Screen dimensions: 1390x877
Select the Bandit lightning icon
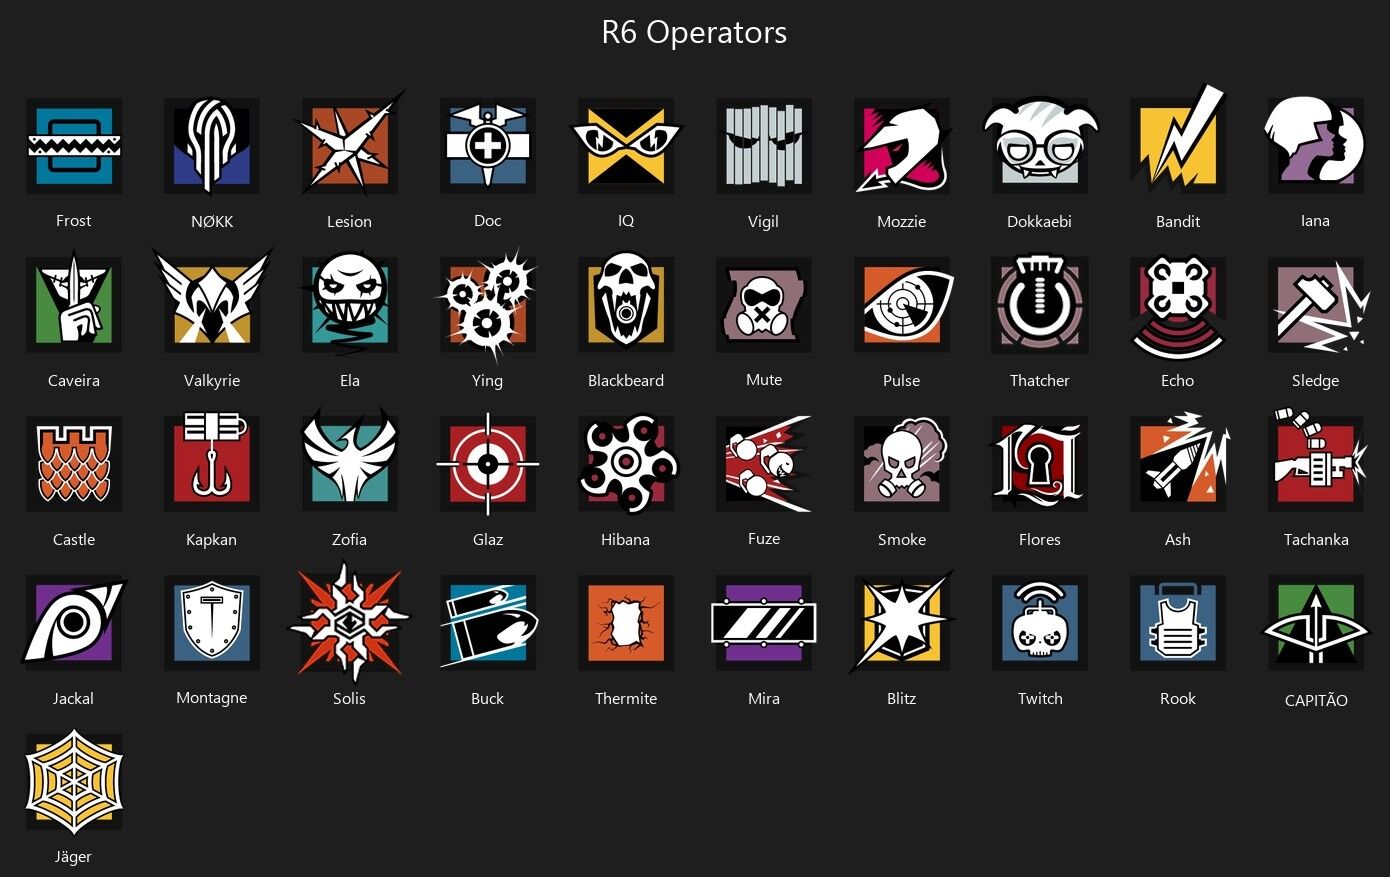tap(1178, 142)
